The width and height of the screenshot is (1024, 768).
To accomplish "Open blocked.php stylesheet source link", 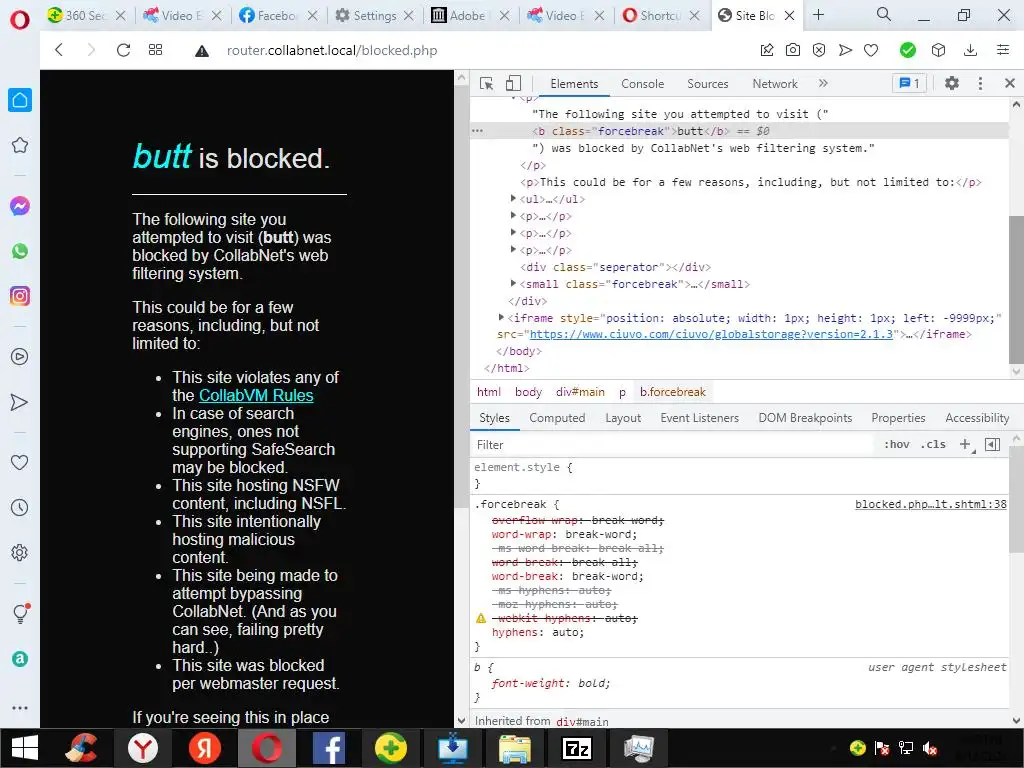I will click(931, 504).
